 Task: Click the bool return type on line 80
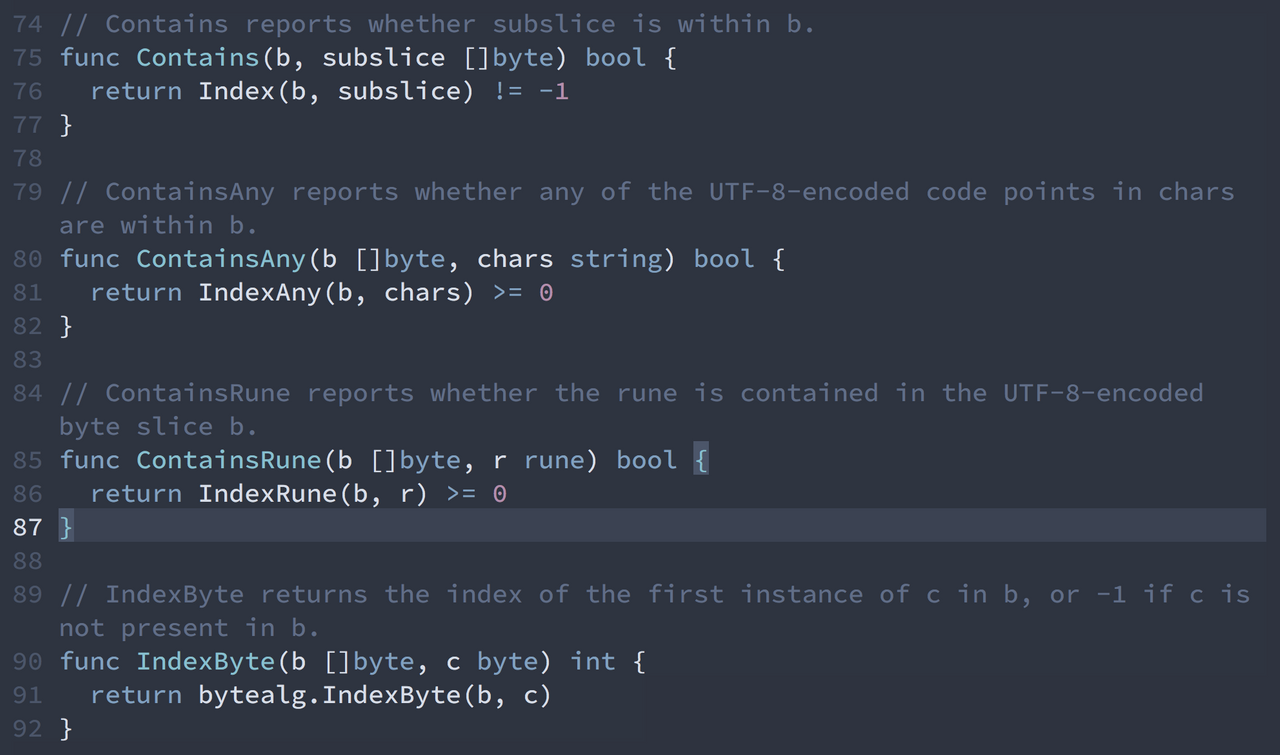pyautogui.click(x=724, y=259)
